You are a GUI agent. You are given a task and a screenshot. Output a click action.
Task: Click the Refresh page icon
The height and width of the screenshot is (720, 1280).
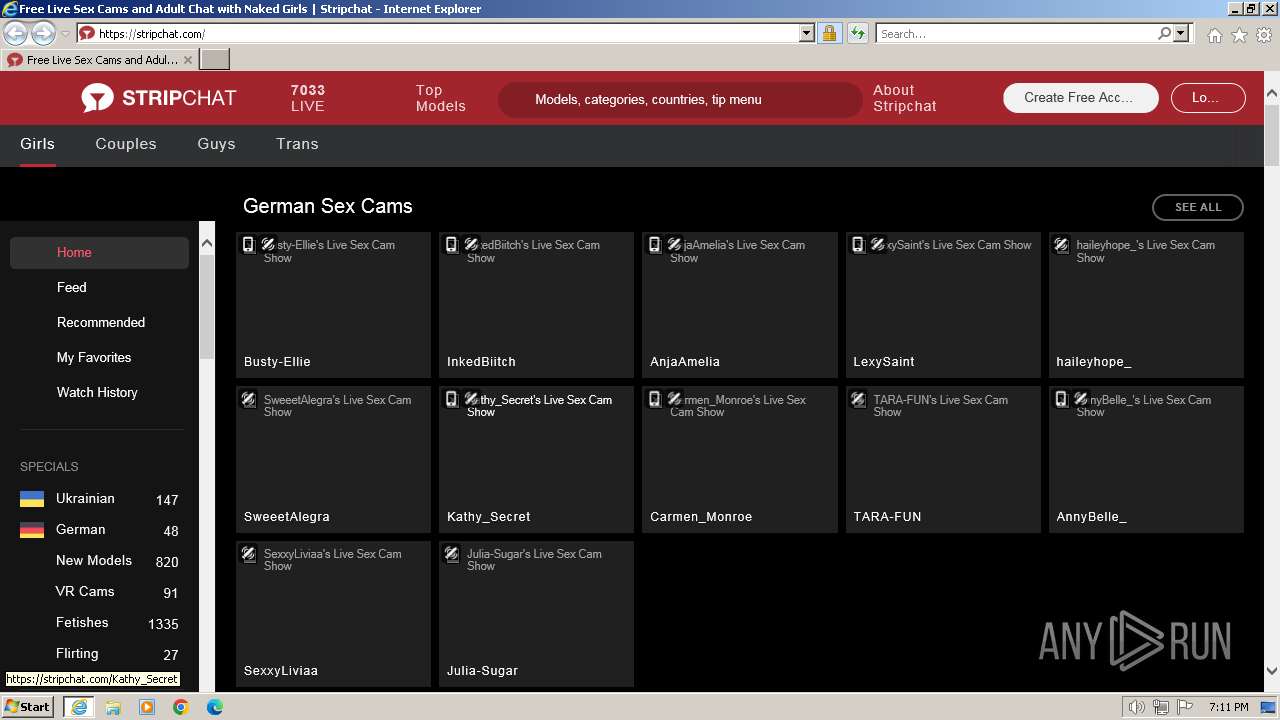click(x=857, y=33)
